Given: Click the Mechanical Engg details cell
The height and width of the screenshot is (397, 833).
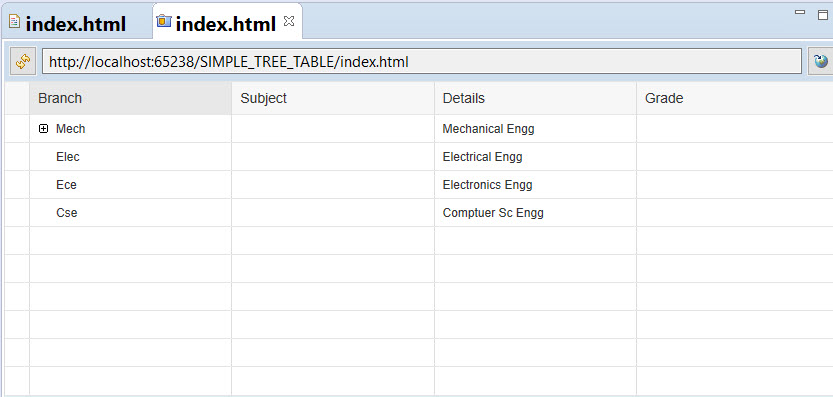Looking at the screenshot, I should click(x=535, y=129).
